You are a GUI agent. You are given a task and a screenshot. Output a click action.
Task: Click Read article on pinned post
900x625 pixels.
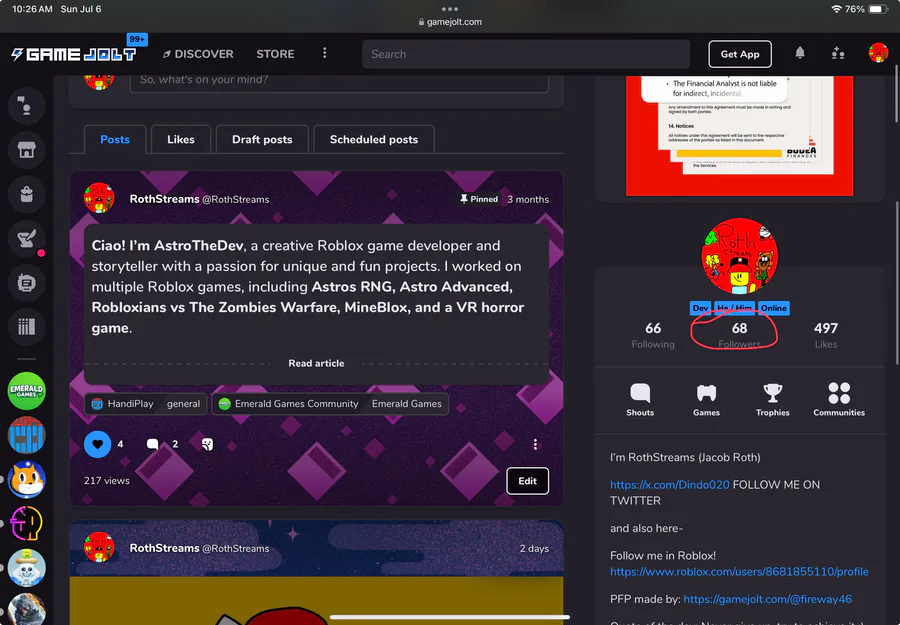tap(316, 363)
